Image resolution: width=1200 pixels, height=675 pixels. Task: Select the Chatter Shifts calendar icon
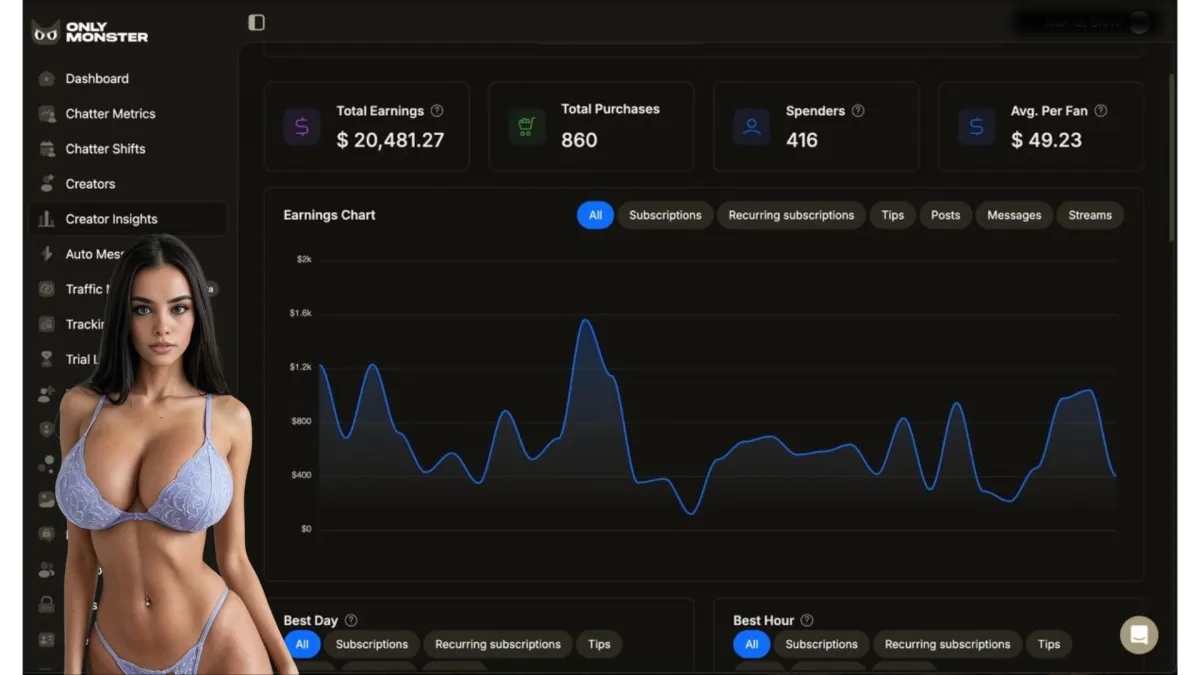[x=47, y=149]
